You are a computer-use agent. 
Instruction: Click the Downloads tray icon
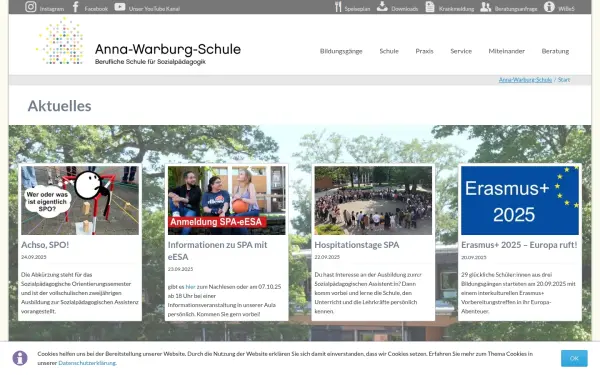coord(382,6)
